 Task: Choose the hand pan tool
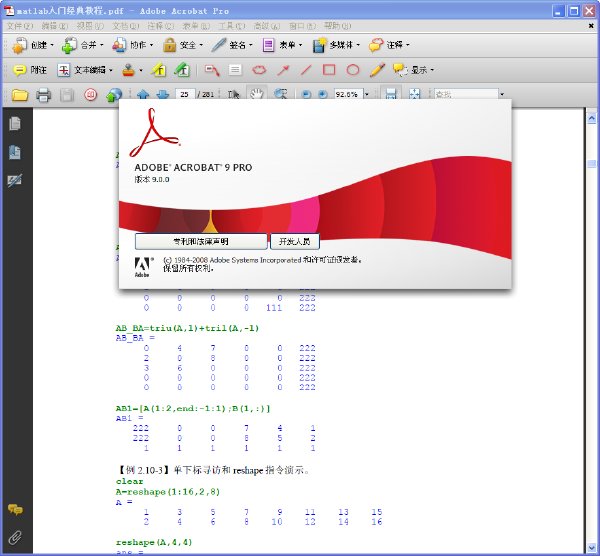click(257, 94)
